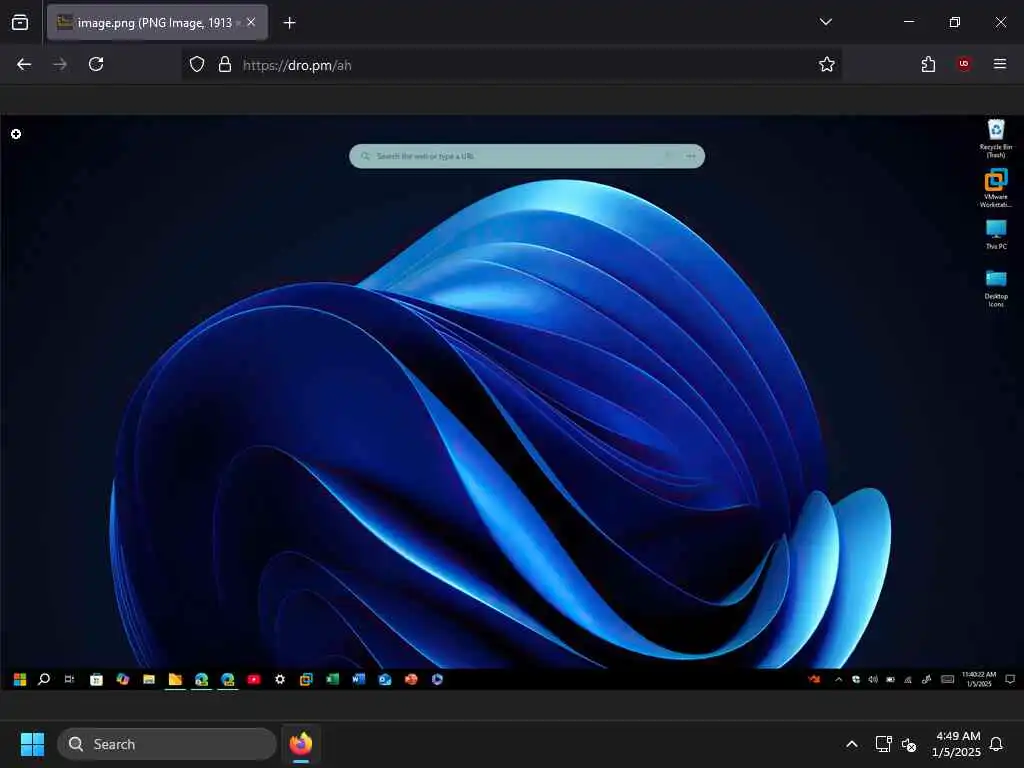Open the Firefox application menu
Image resolution: width=1024 pixels, height=768 pixels.
[x=1000, y=64]
